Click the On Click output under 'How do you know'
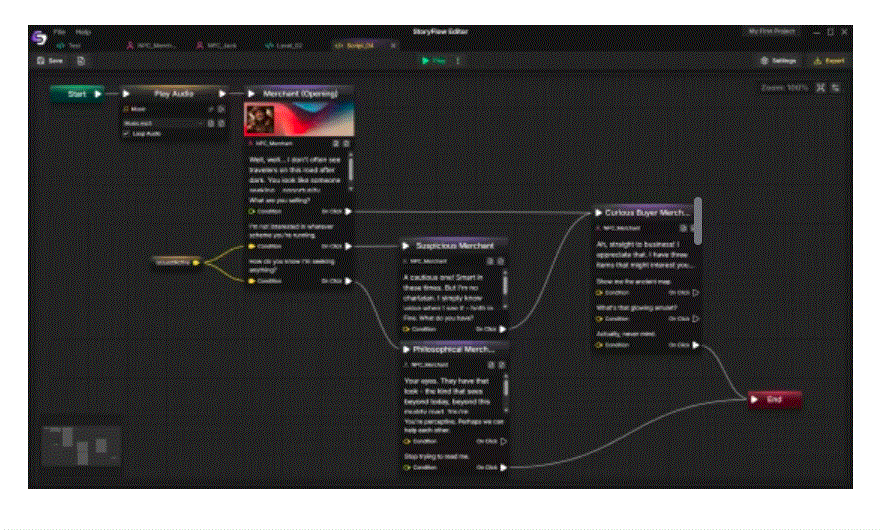Image resolution: width=884 pixels, height=530 pixels. (348, 281)
